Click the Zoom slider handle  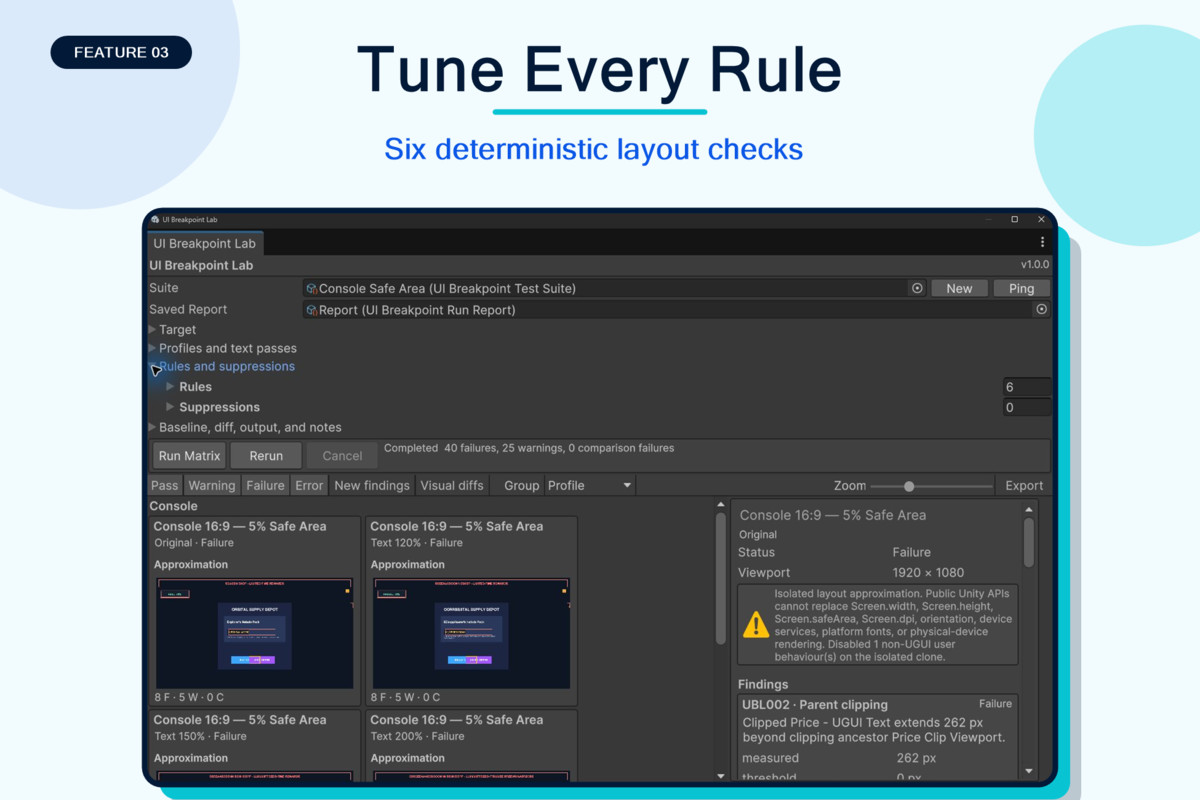click(x=909, y=486)
